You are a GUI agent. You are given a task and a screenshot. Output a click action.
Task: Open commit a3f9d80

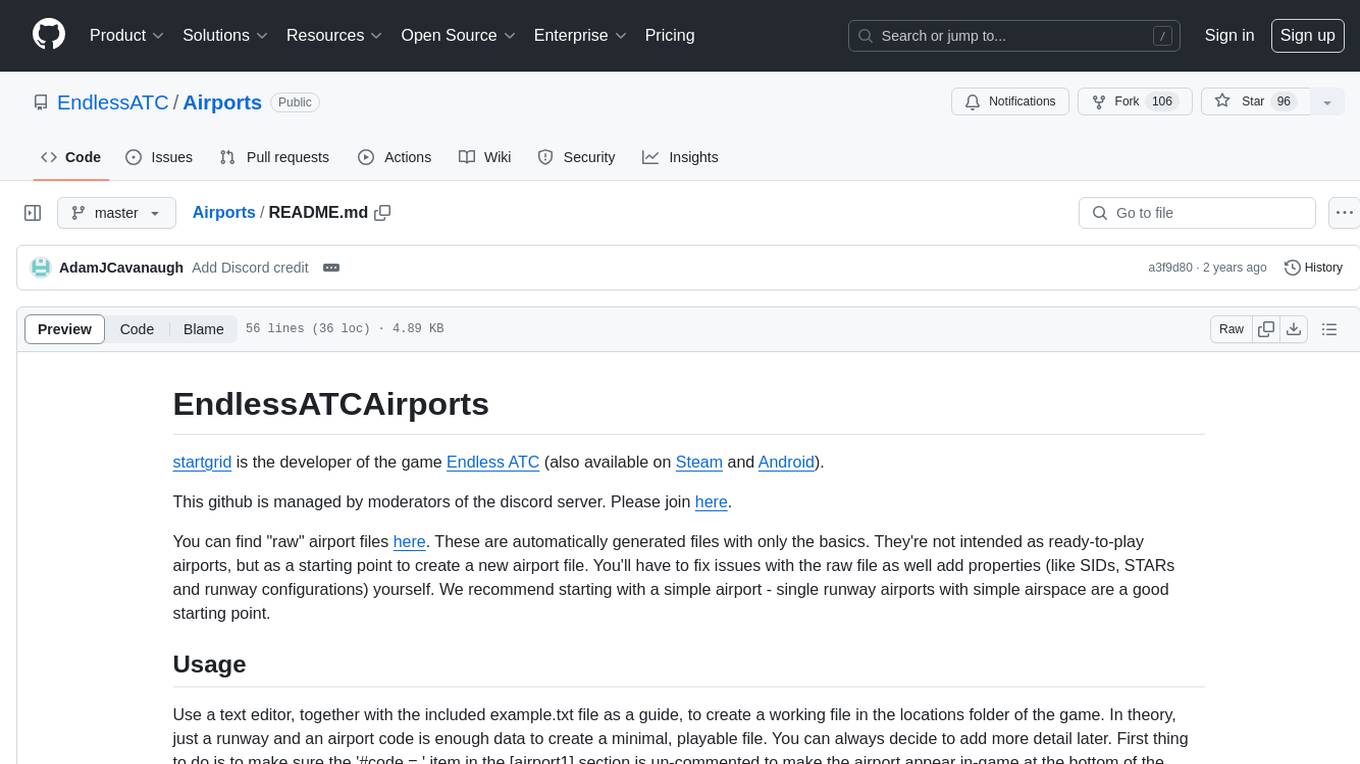point(1170,268)
